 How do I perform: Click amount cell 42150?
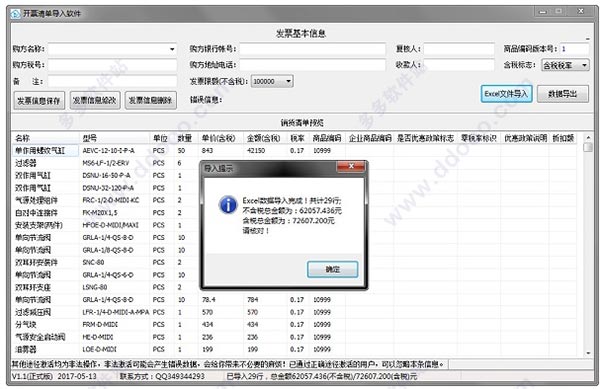(x=265, y=151)
